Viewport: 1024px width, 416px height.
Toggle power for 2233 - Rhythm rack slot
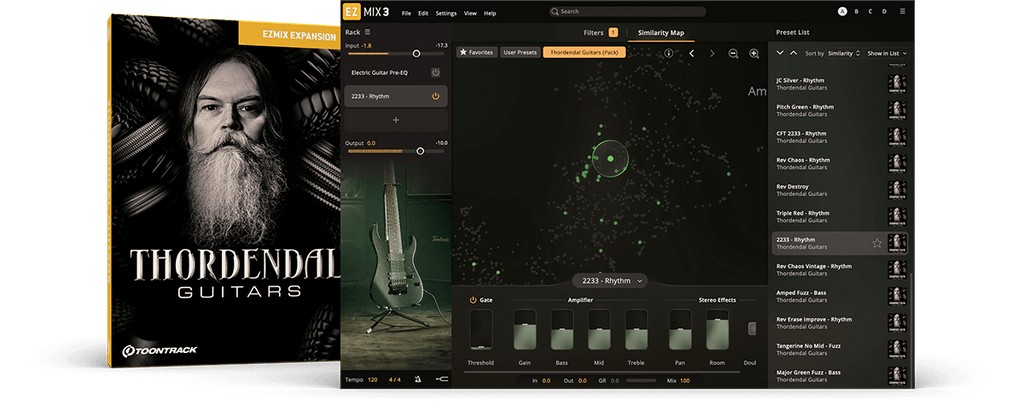[436, 96]
